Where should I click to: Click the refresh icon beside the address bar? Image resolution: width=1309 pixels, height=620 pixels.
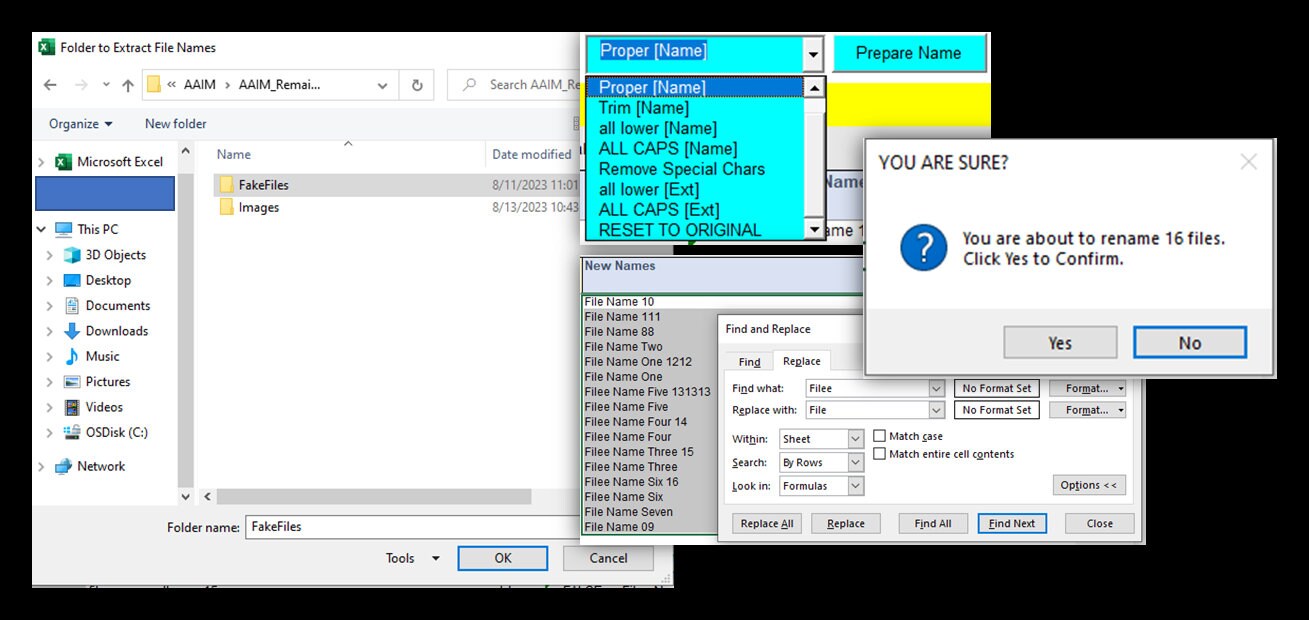click(418, 84)
